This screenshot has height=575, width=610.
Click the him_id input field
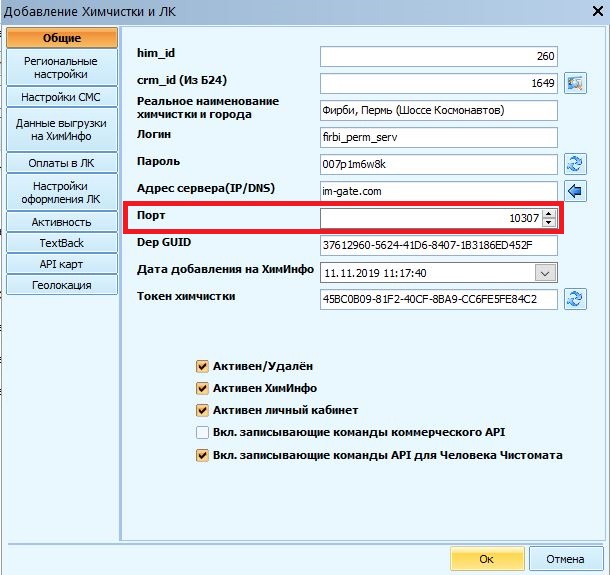439,56
